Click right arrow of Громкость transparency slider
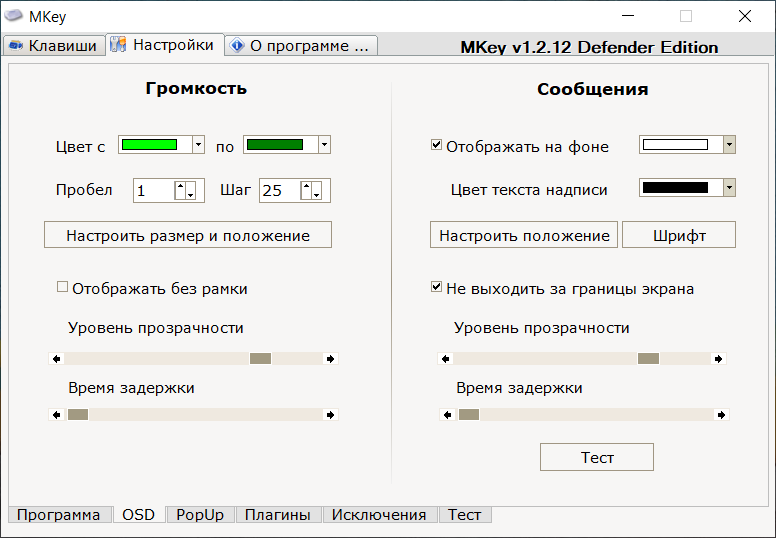 331,359
